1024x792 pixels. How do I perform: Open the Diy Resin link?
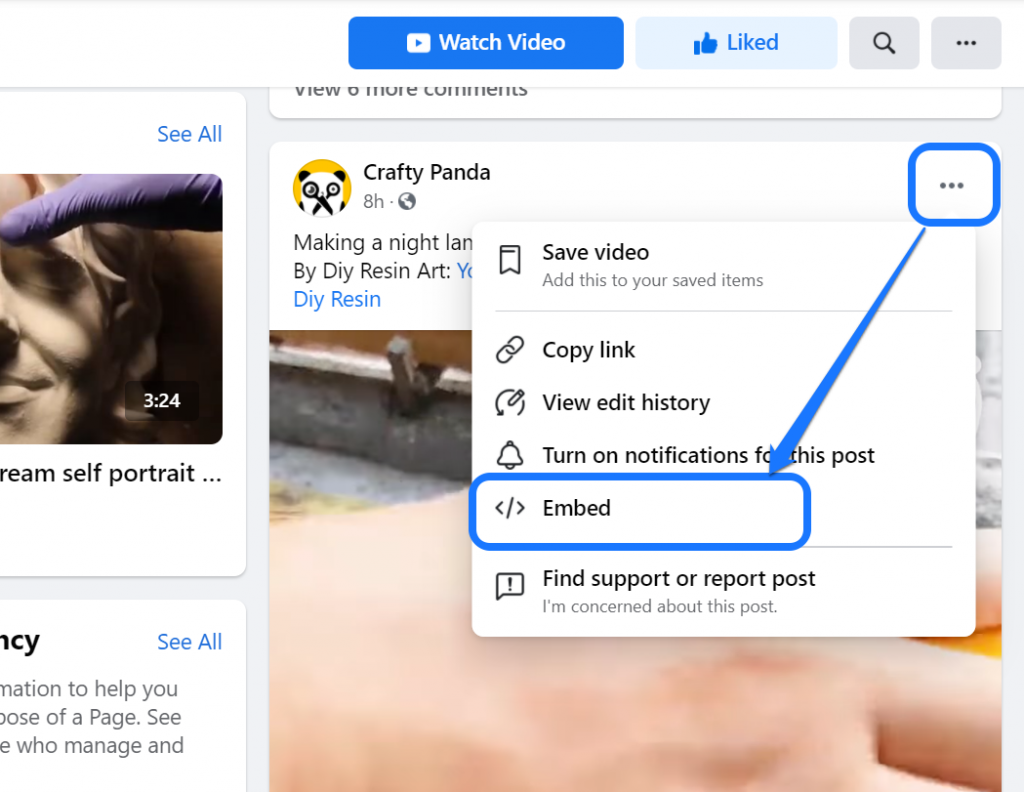(337, 299)
